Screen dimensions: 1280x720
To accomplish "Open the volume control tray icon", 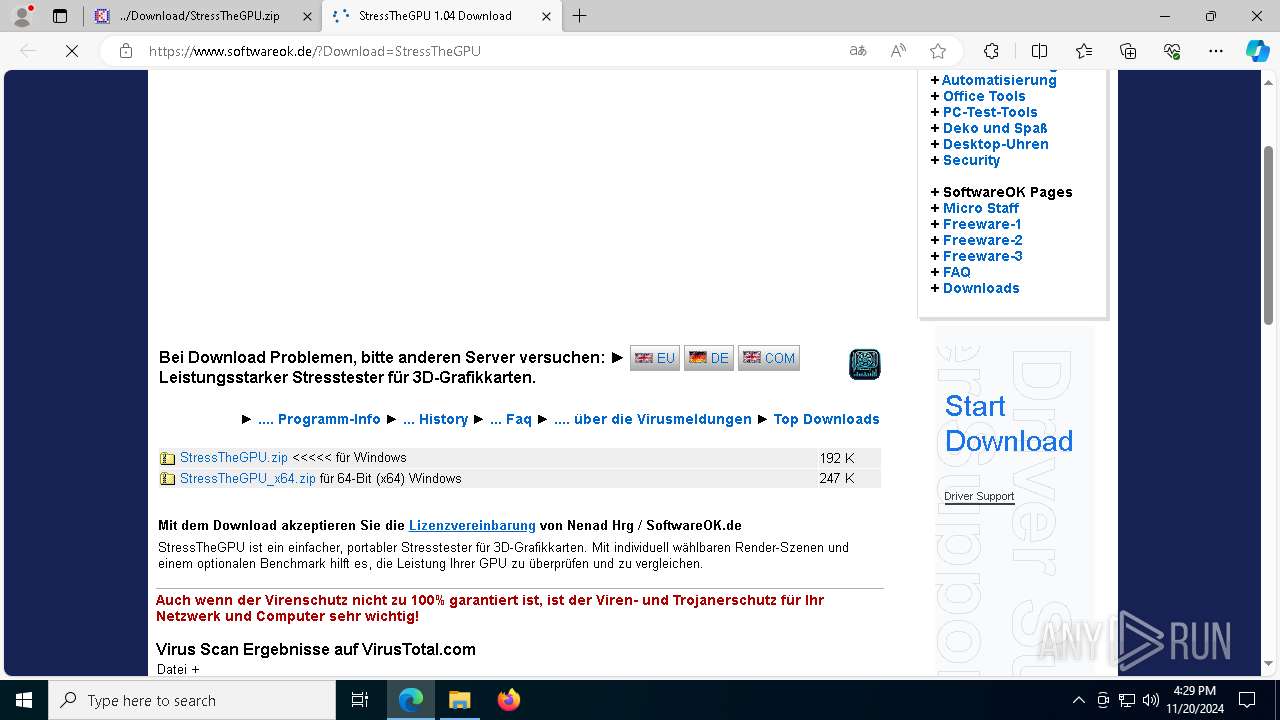I will (1150, 700).
